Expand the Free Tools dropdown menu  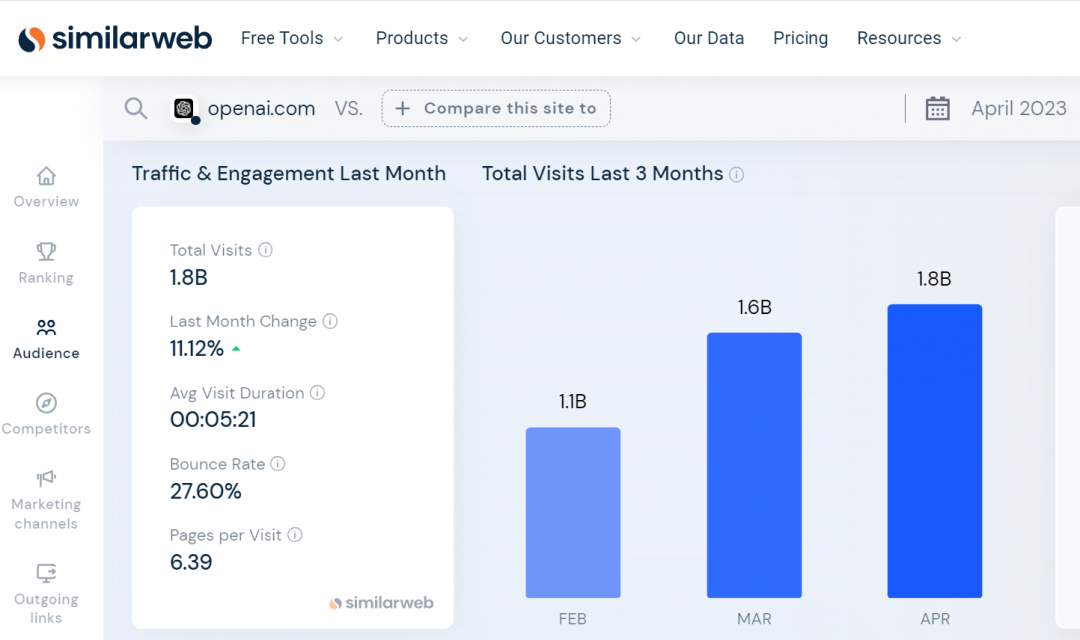[x=292, y=38]
